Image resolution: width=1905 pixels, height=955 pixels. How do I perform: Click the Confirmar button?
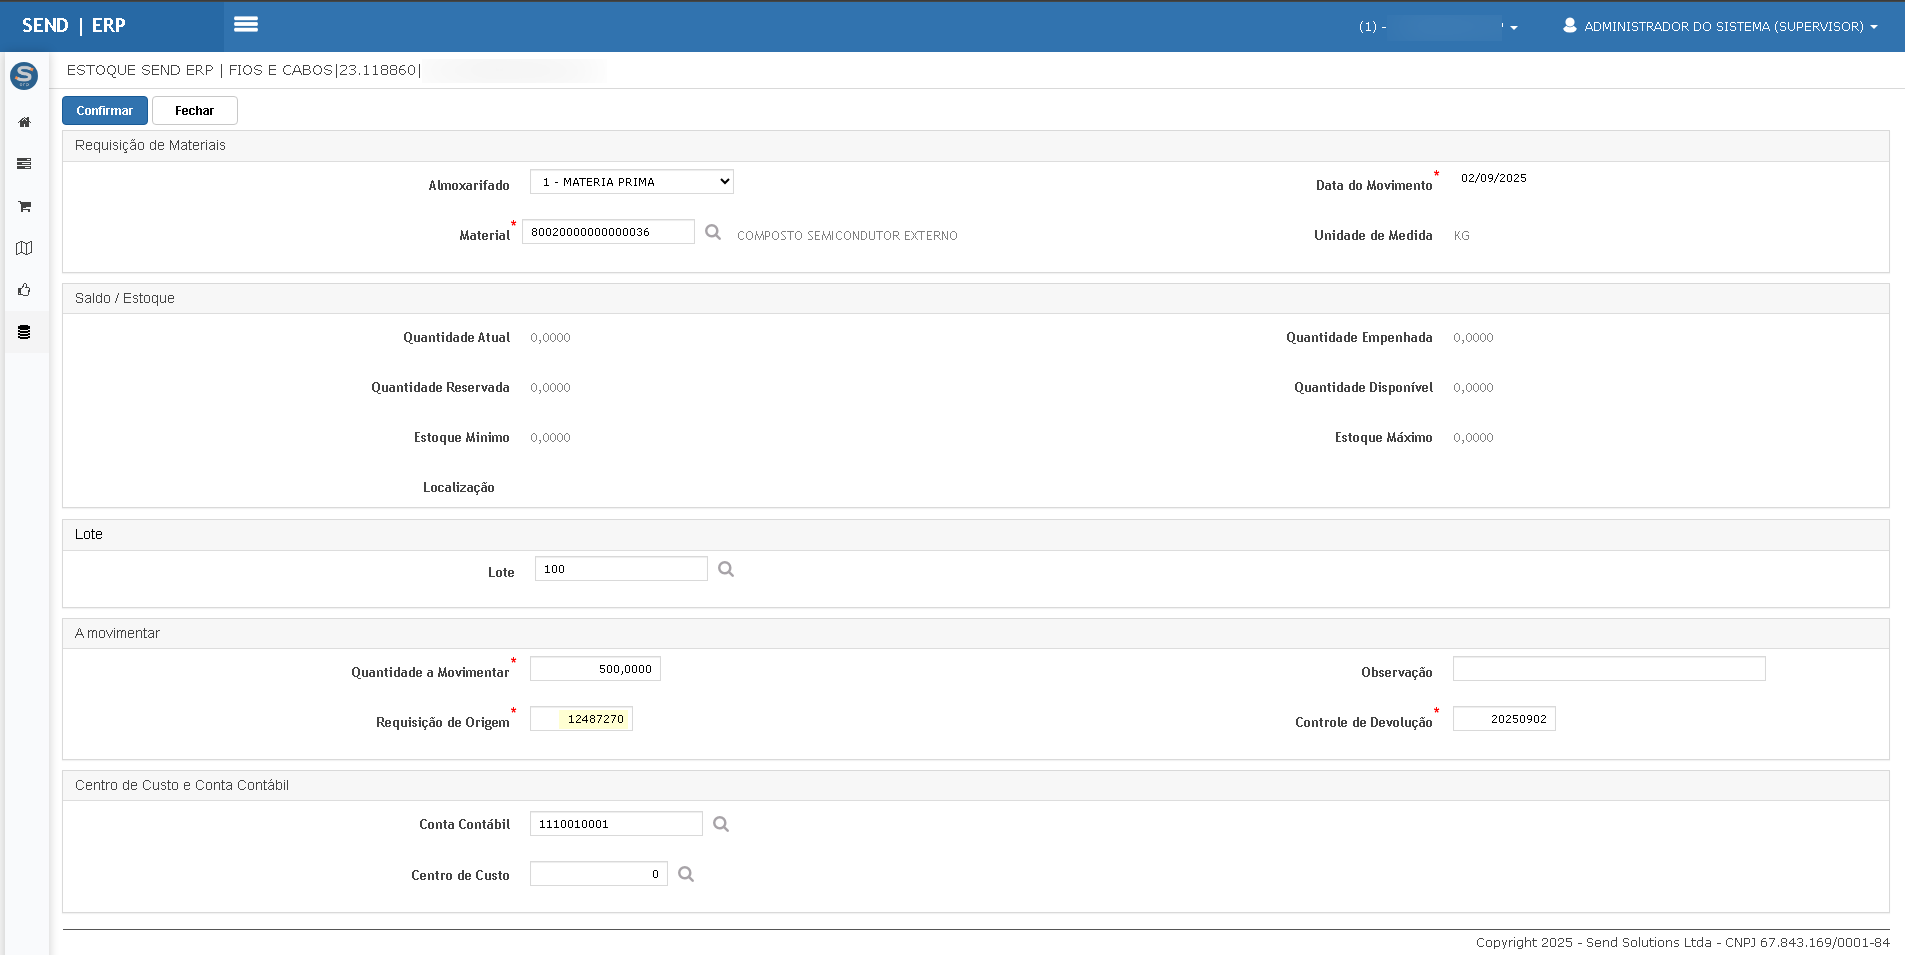[x=105, y=111]
